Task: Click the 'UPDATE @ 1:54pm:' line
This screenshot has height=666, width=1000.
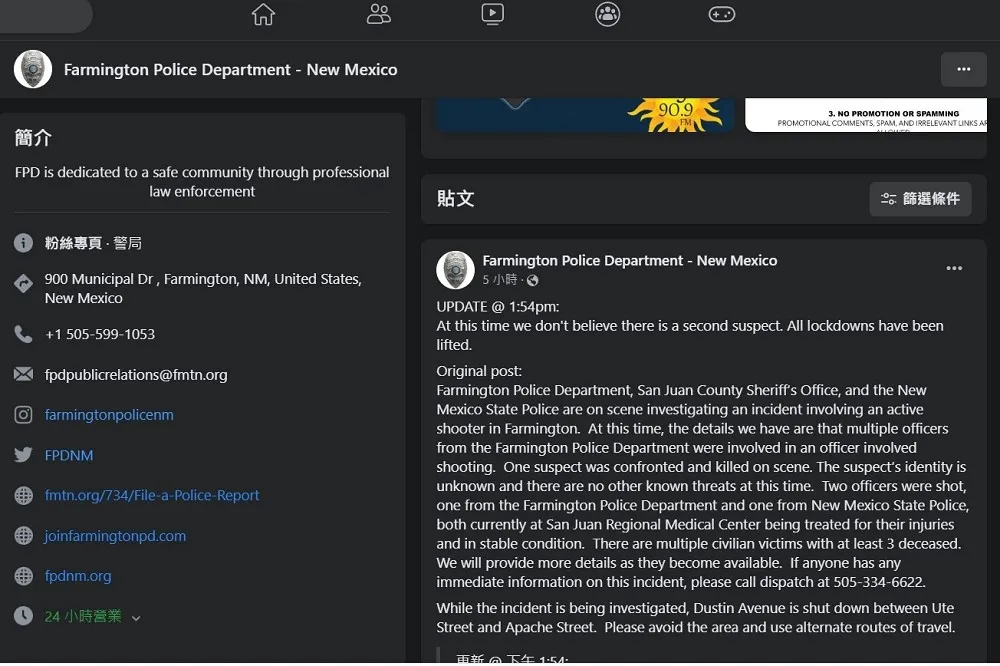Action: click(x=497, y=307)
